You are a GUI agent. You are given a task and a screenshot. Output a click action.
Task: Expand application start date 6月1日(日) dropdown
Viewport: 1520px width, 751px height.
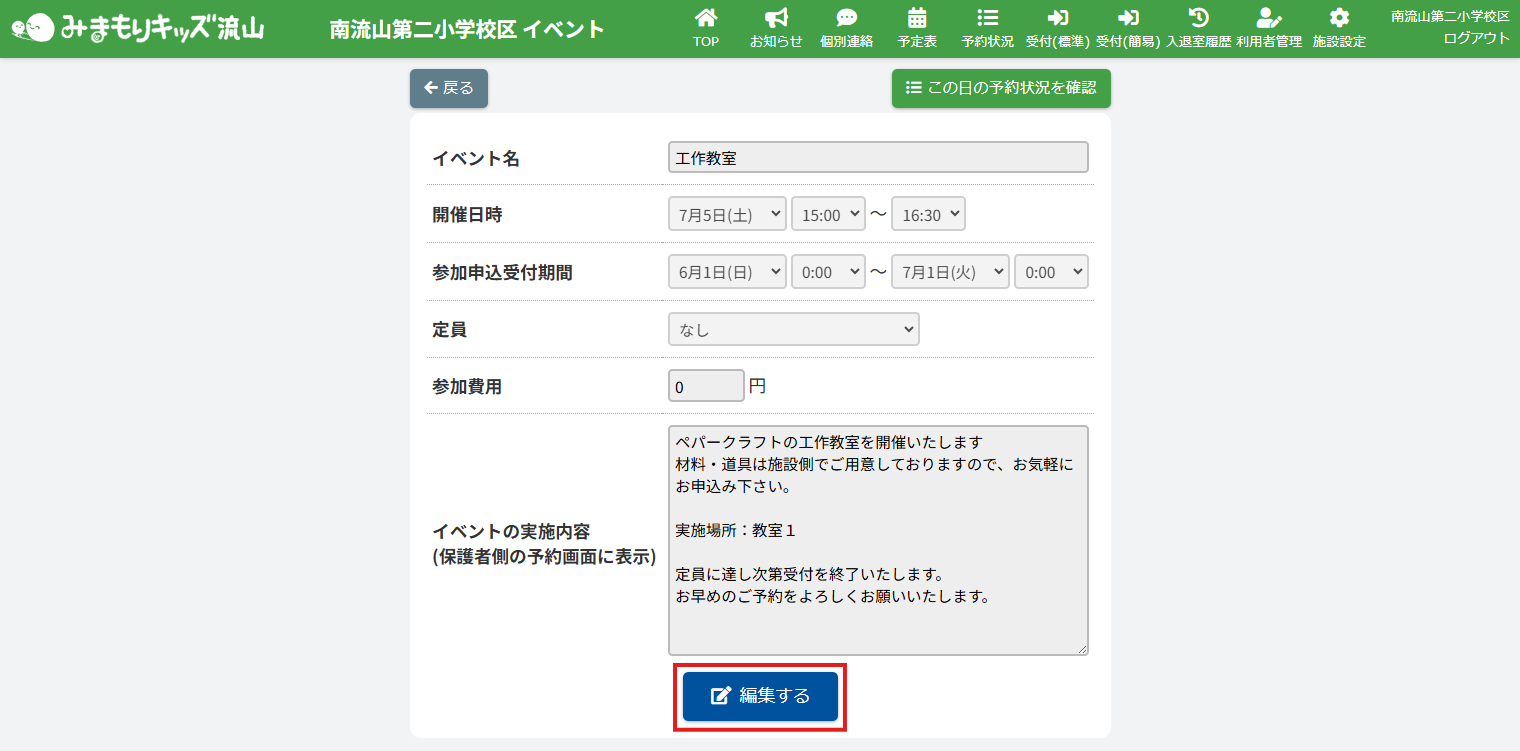click(x=727, y=272)
